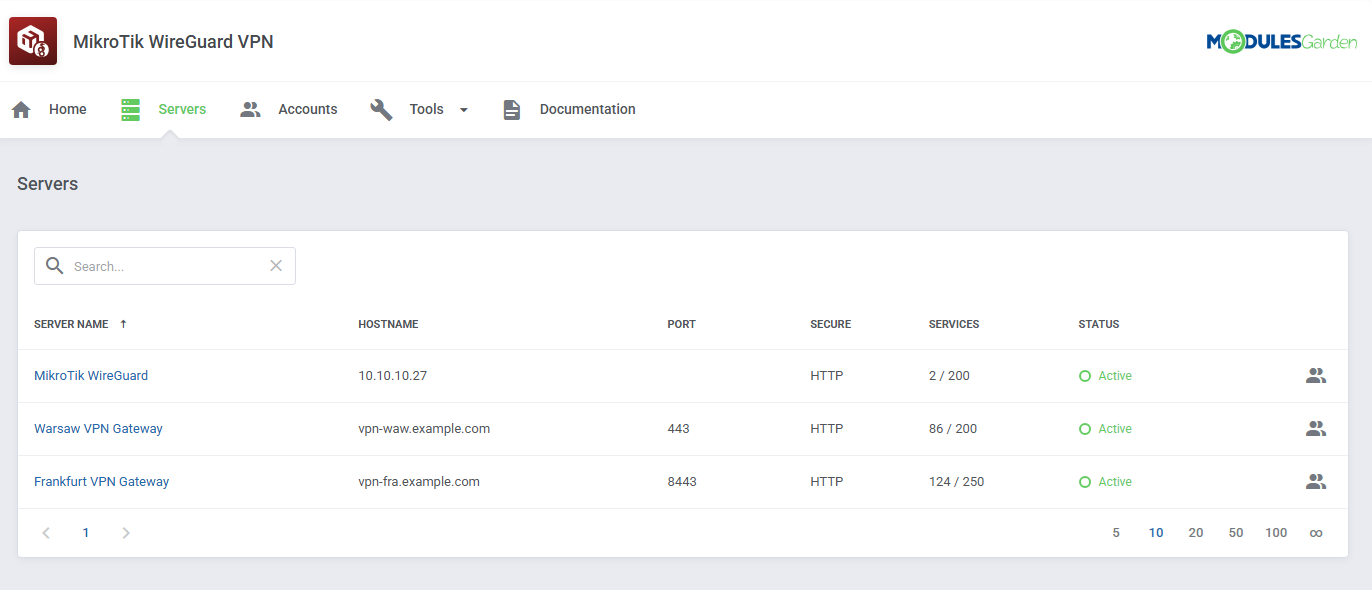
Task: Show 5 entries per page
Action: [1116, 533]
